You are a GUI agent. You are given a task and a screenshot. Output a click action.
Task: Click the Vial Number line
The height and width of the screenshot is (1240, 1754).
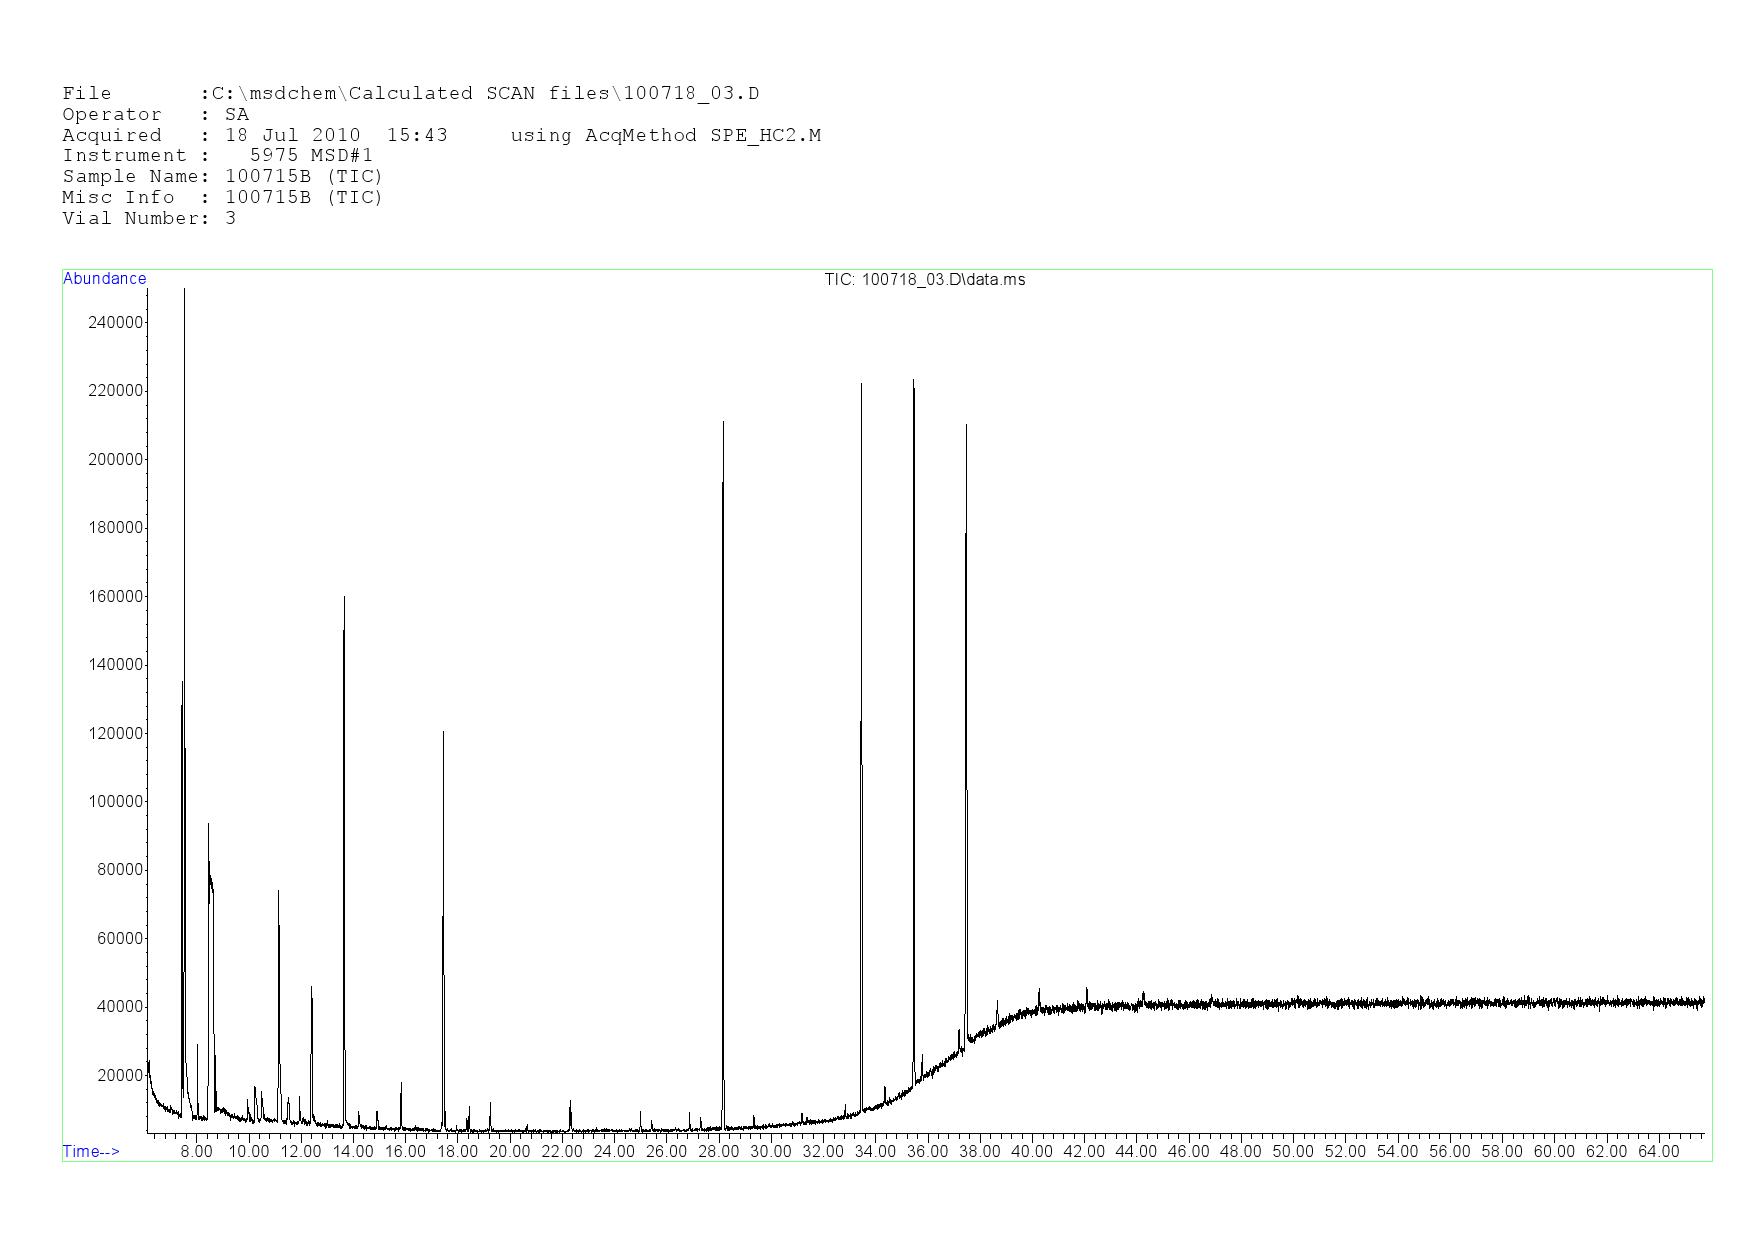[x=149, y=219]
